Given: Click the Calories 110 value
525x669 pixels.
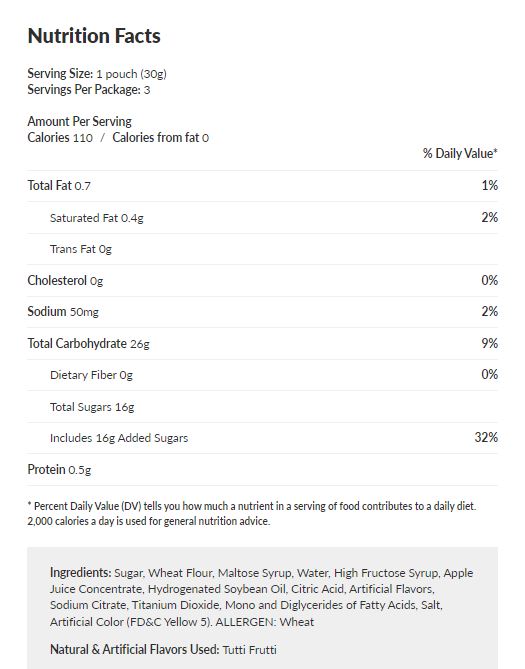Looking at the screenshot, I should point(60,138).
